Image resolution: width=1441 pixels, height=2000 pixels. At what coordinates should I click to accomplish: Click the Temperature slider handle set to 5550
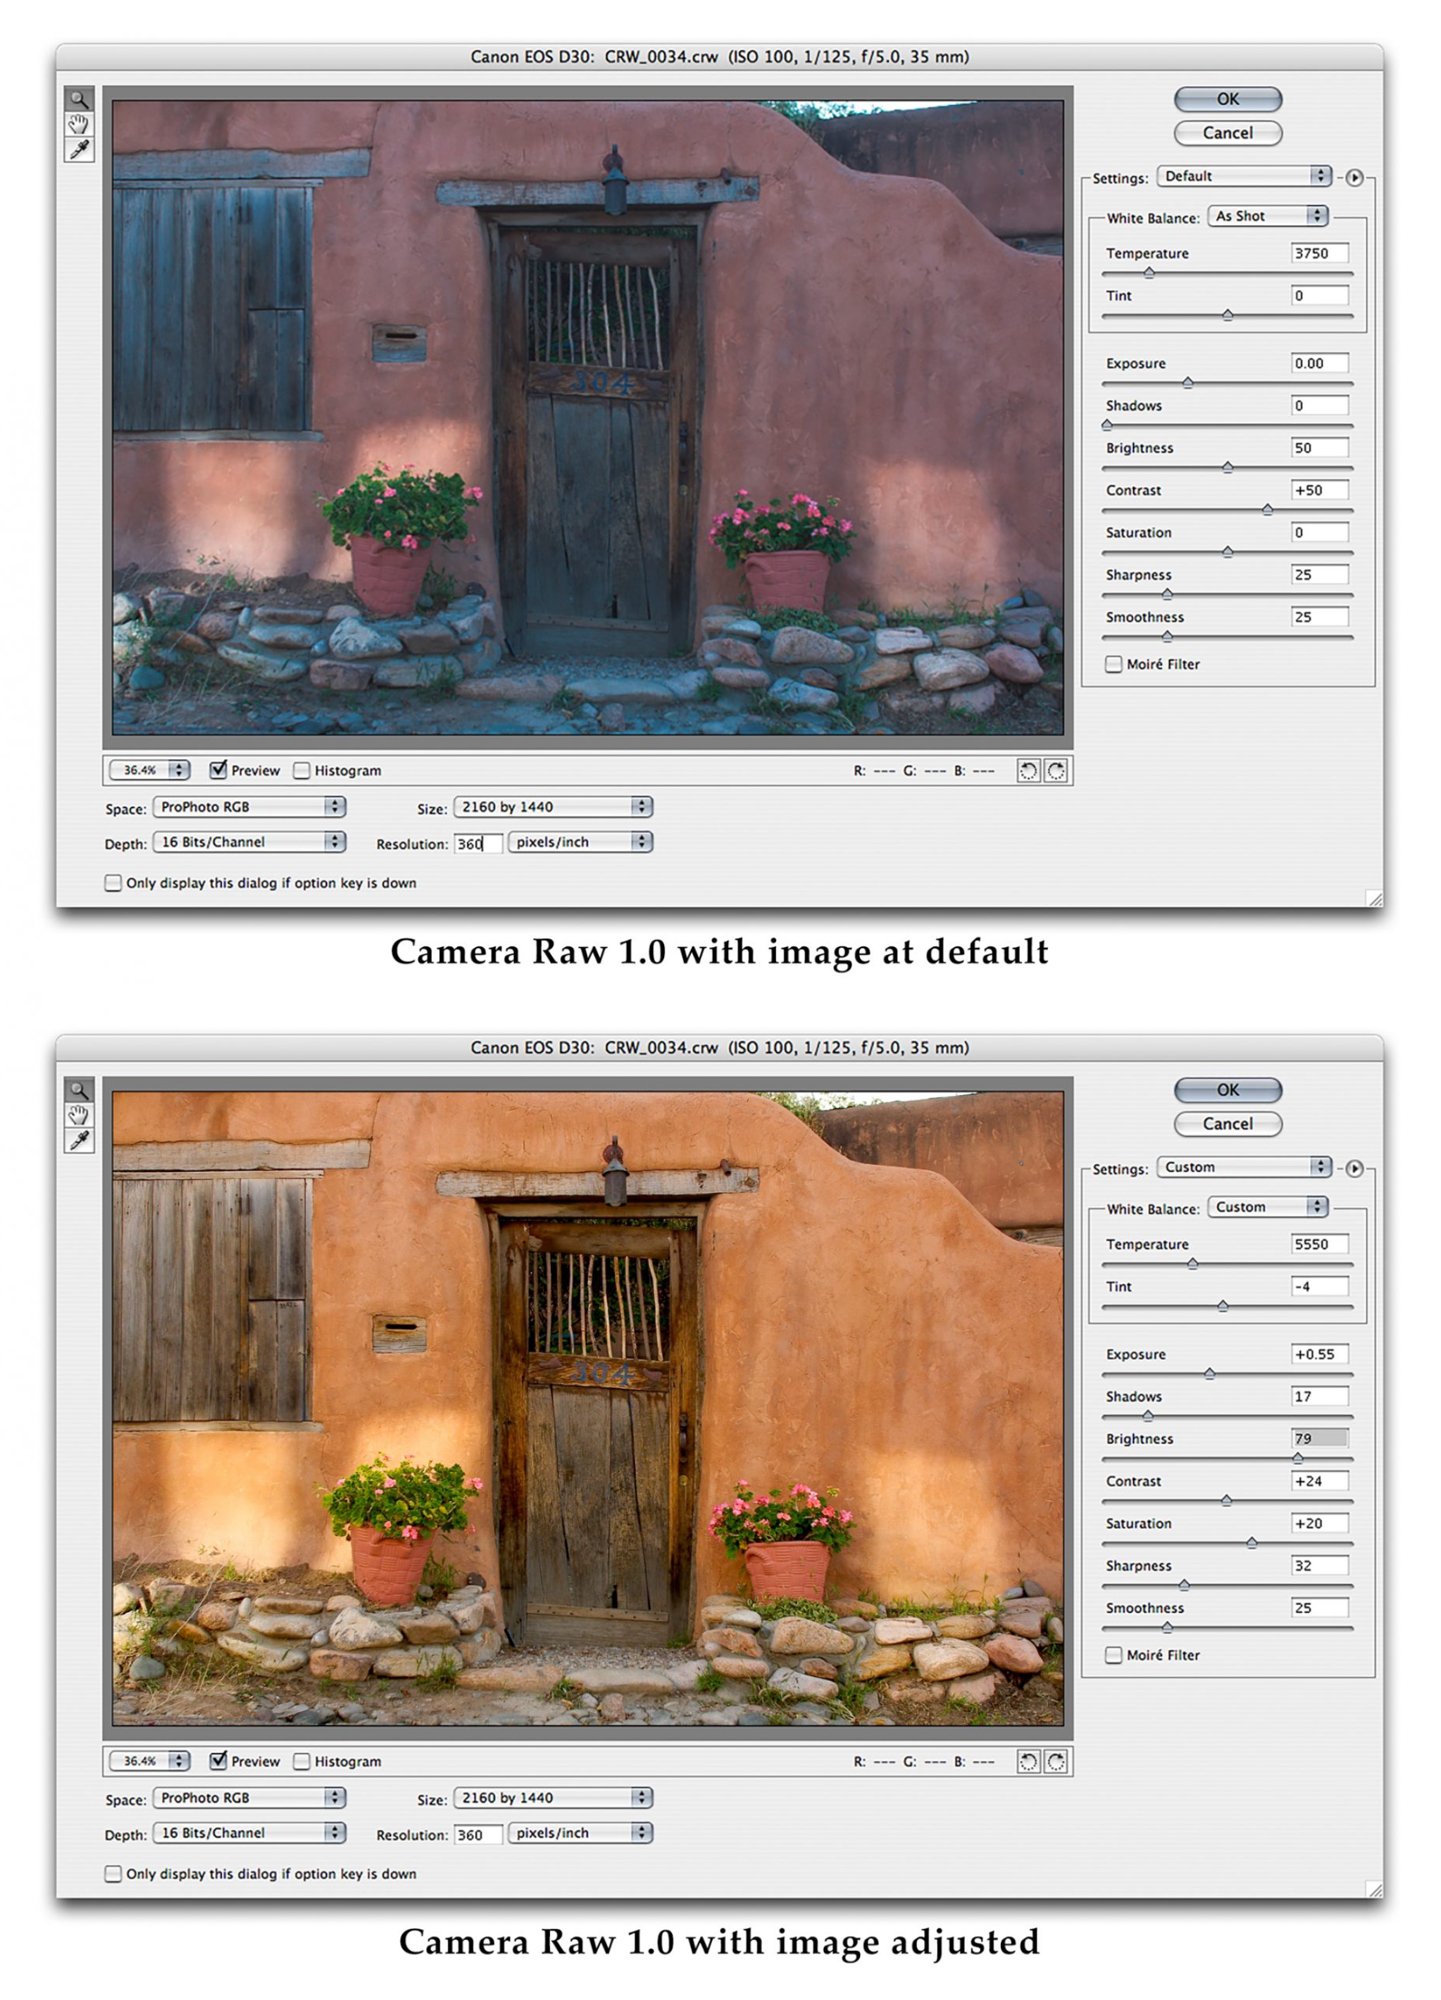click(x=1192, y=1264)
